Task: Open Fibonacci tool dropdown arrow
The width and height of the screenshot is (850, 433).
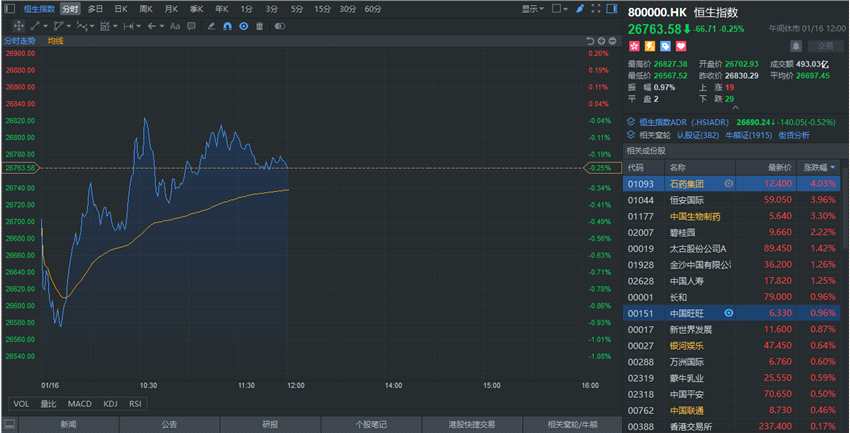Action: [x=115, y=27]
